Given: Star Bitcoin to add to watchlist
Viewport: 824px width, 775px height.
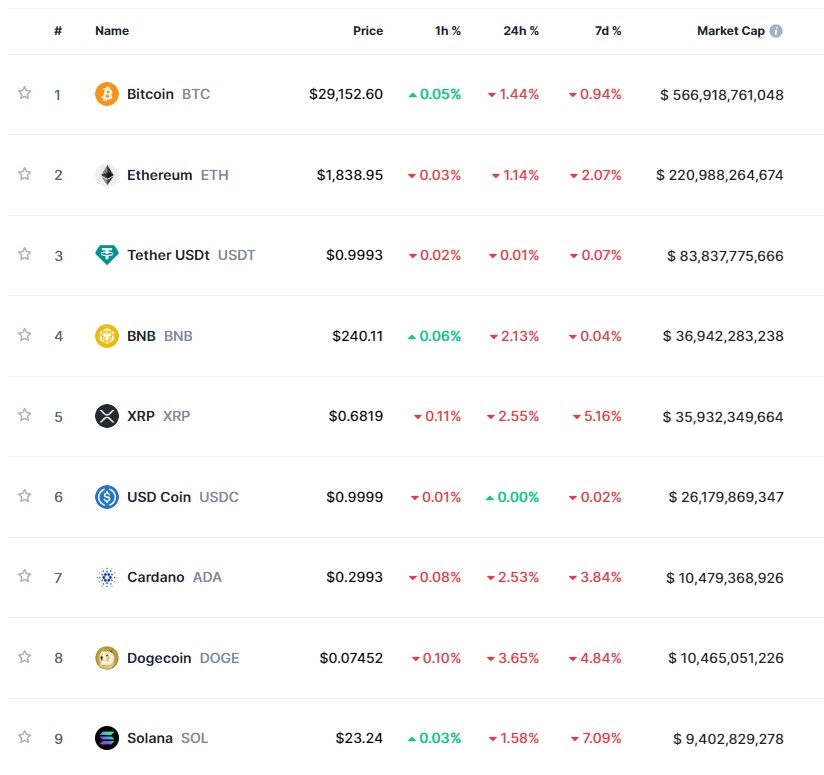Looking at the screenshot, I should tap(25, 93).
